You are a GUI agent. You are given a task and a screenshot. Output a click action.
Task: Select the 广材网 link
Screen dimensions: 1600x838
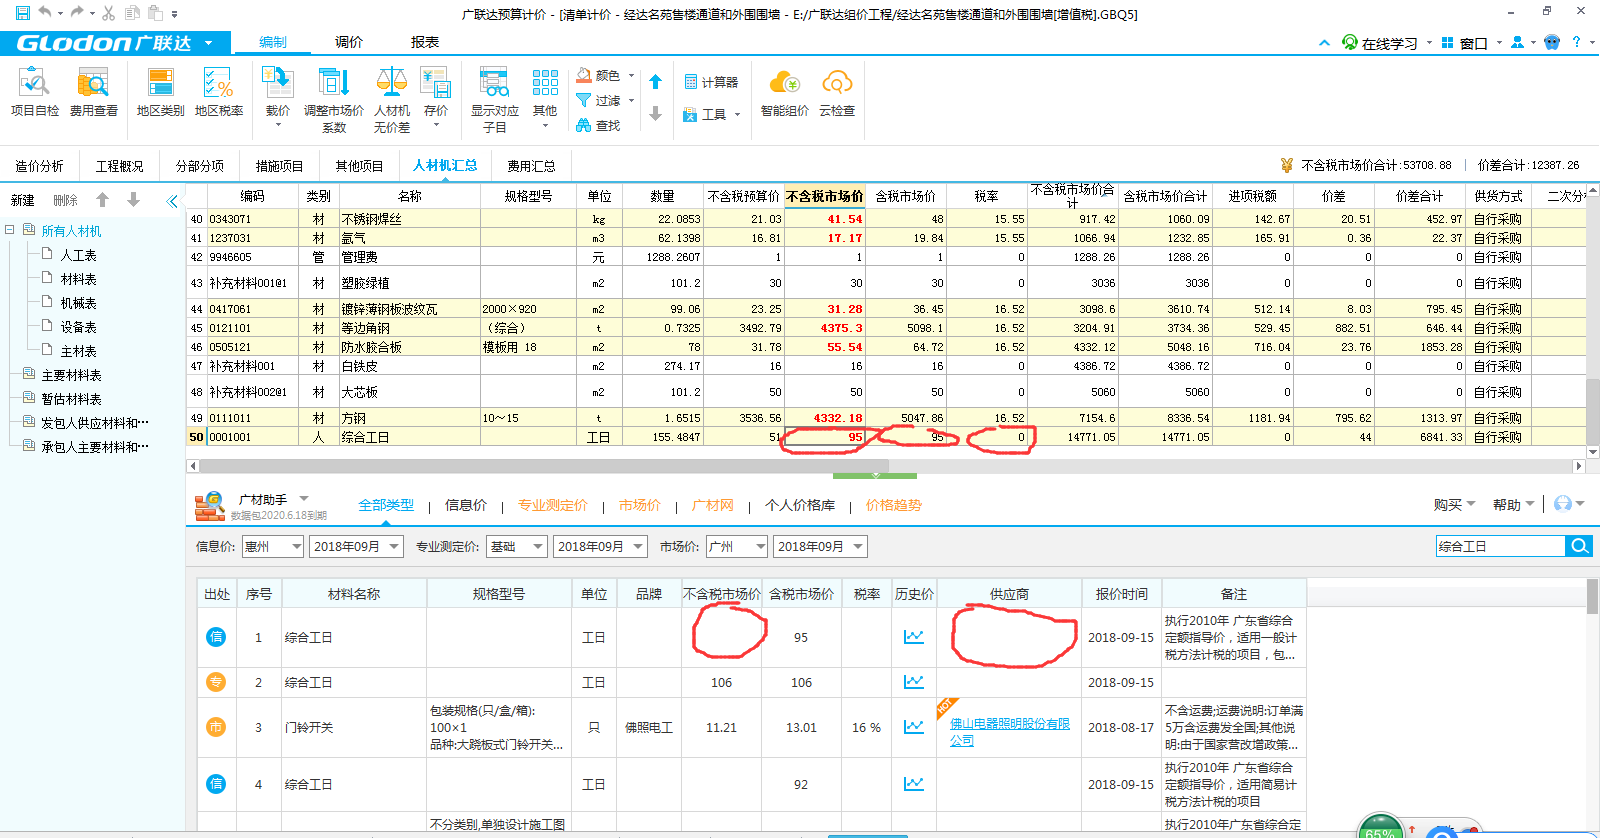pos(712,505)
